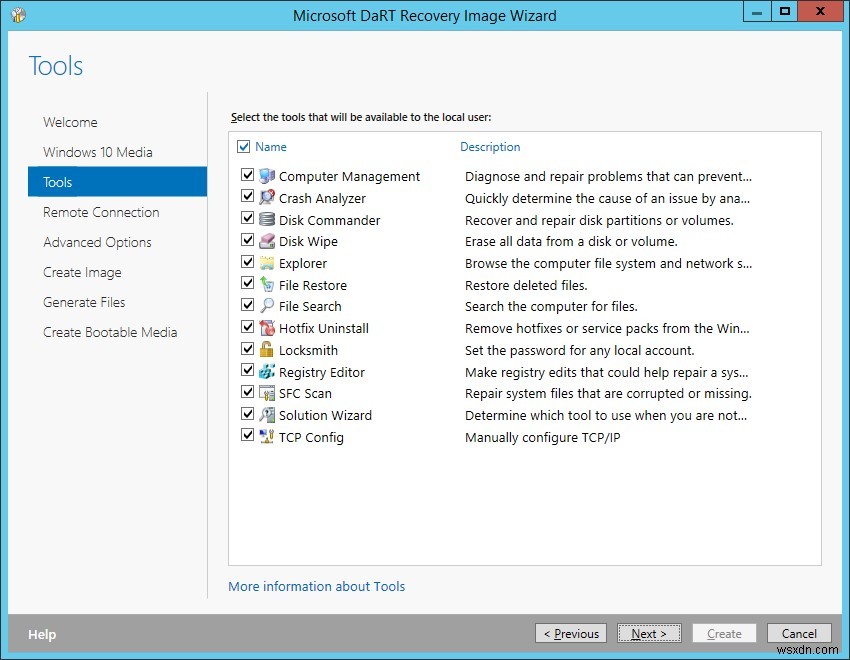Go to the Welcome step
This screenshot has height=660, width=850.
(70, 122)
